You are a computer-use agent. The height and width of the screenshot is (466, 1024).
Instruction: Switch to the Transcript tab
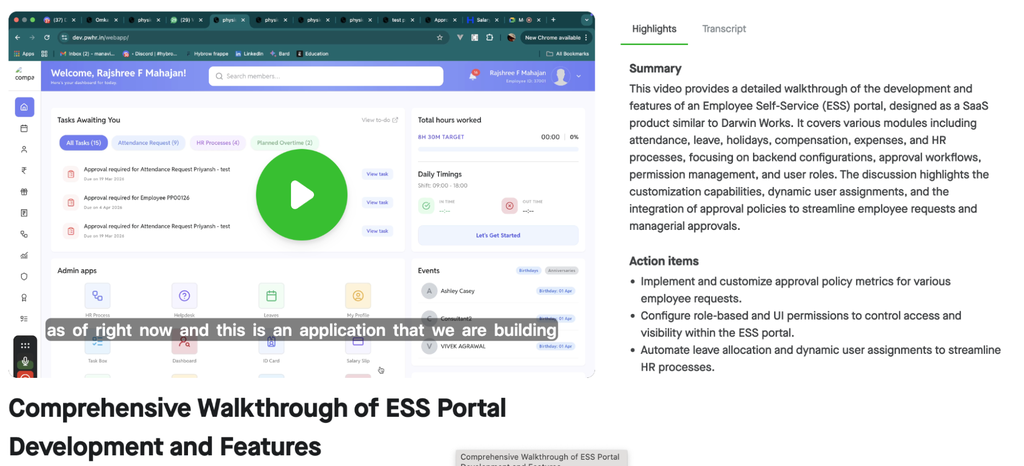point(724,29)
